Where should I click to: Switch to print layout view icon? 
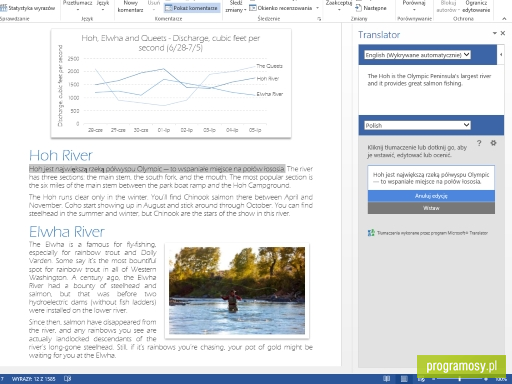(404, 379)
